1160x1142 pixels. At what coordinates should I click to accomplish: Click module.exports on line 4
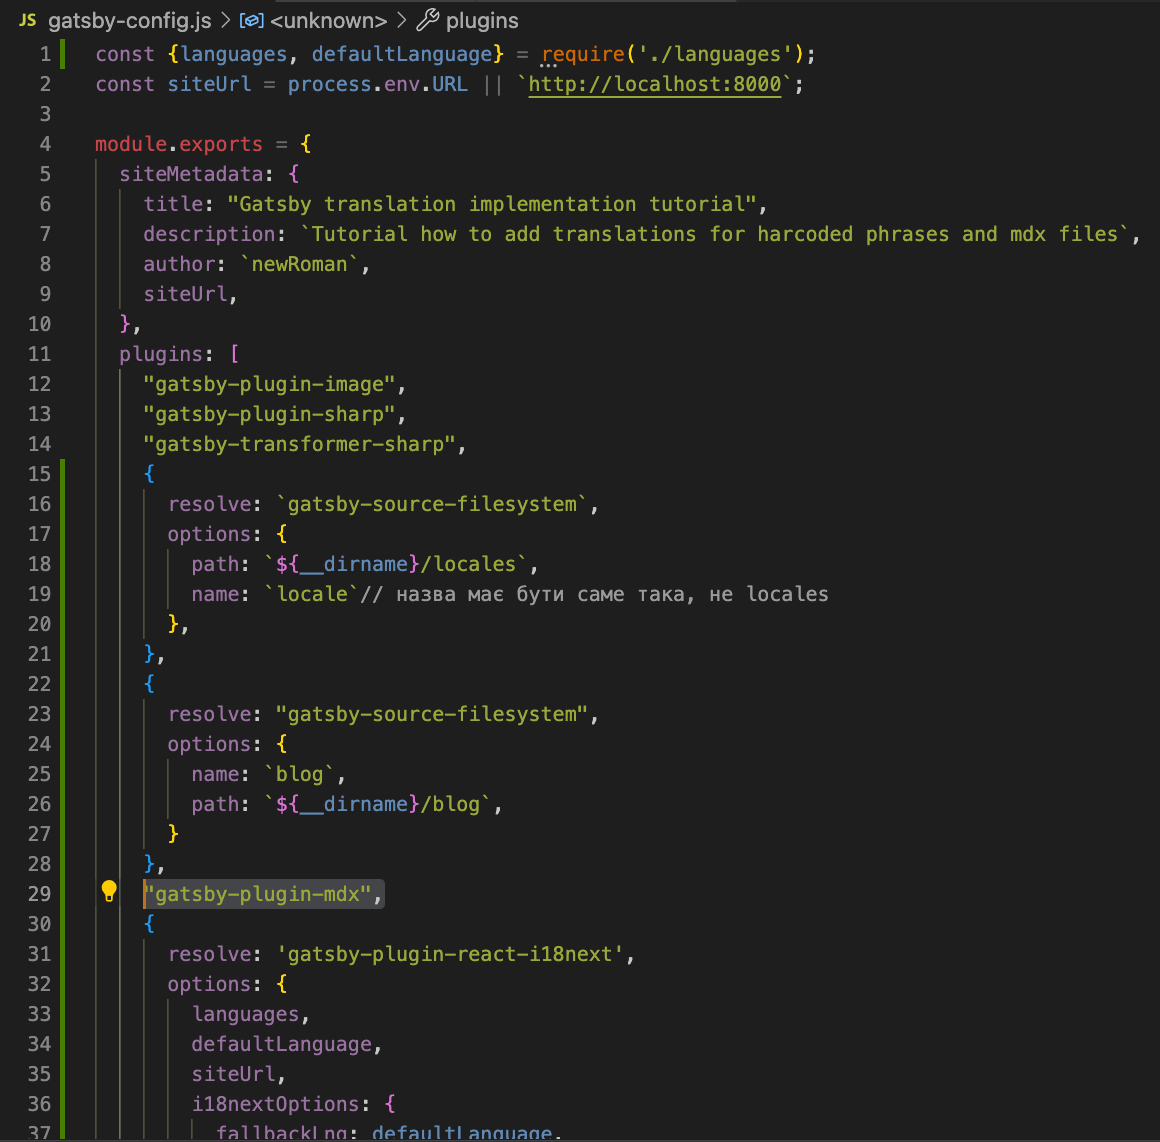pos(179,144)
